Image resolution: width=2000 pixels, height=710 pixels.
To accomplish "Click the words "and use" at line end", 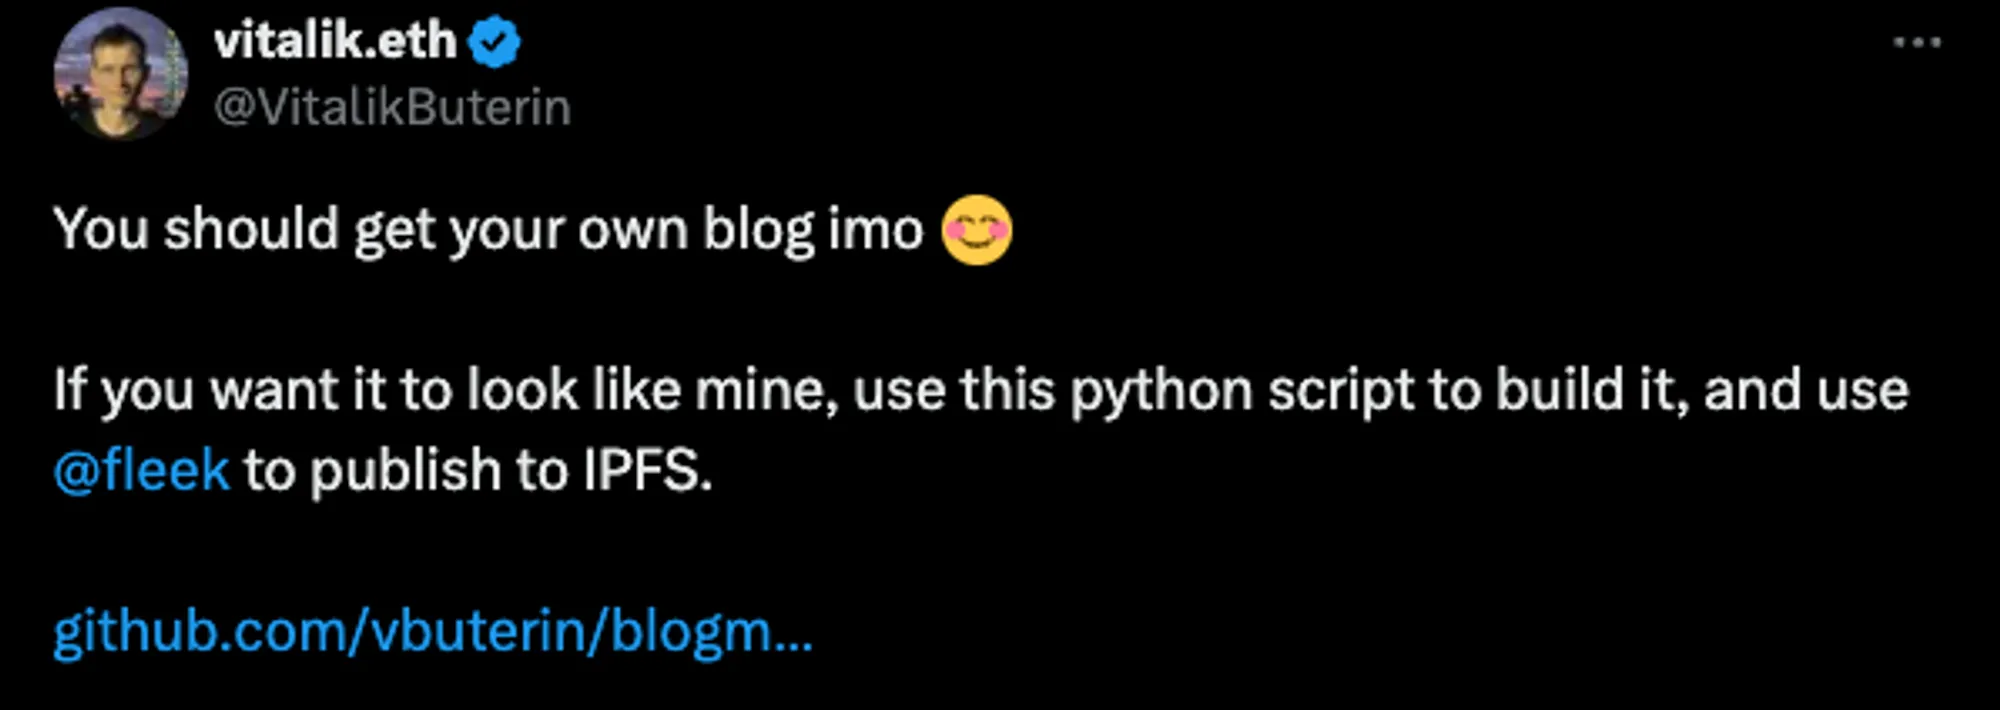I will click(1806, 390).
